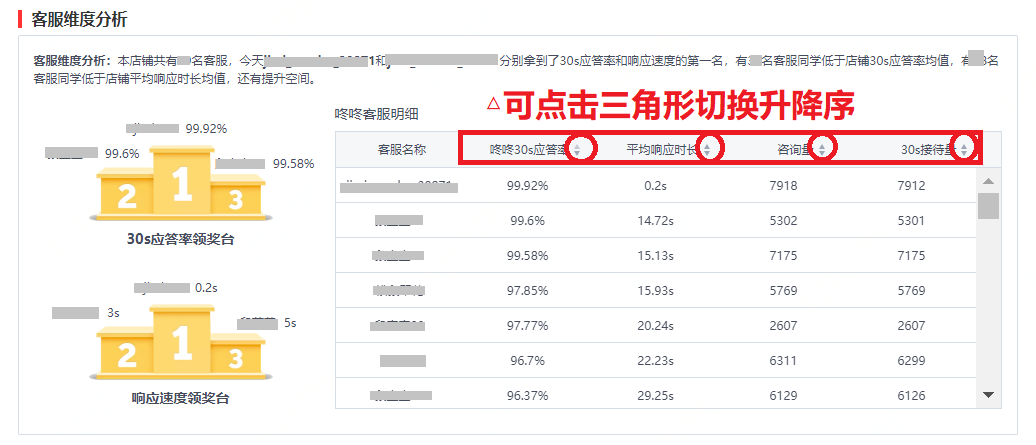1036x445 pixels.
Task: Sort by 咚咚30s应答率 using triangle icon
Action: click(x=577, y=149)
